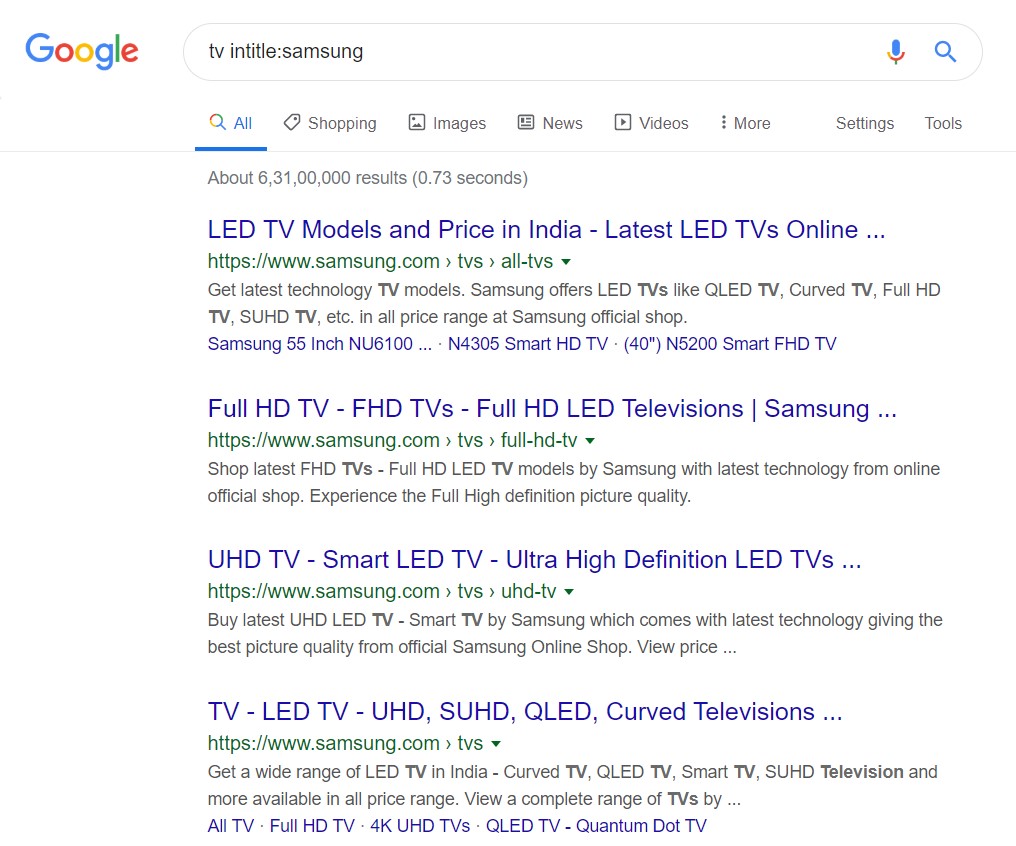This screenshot has height=846, width=1016.
Task: Open 'UHD TV - Smart LED TV' result
Action: [535, 560]
